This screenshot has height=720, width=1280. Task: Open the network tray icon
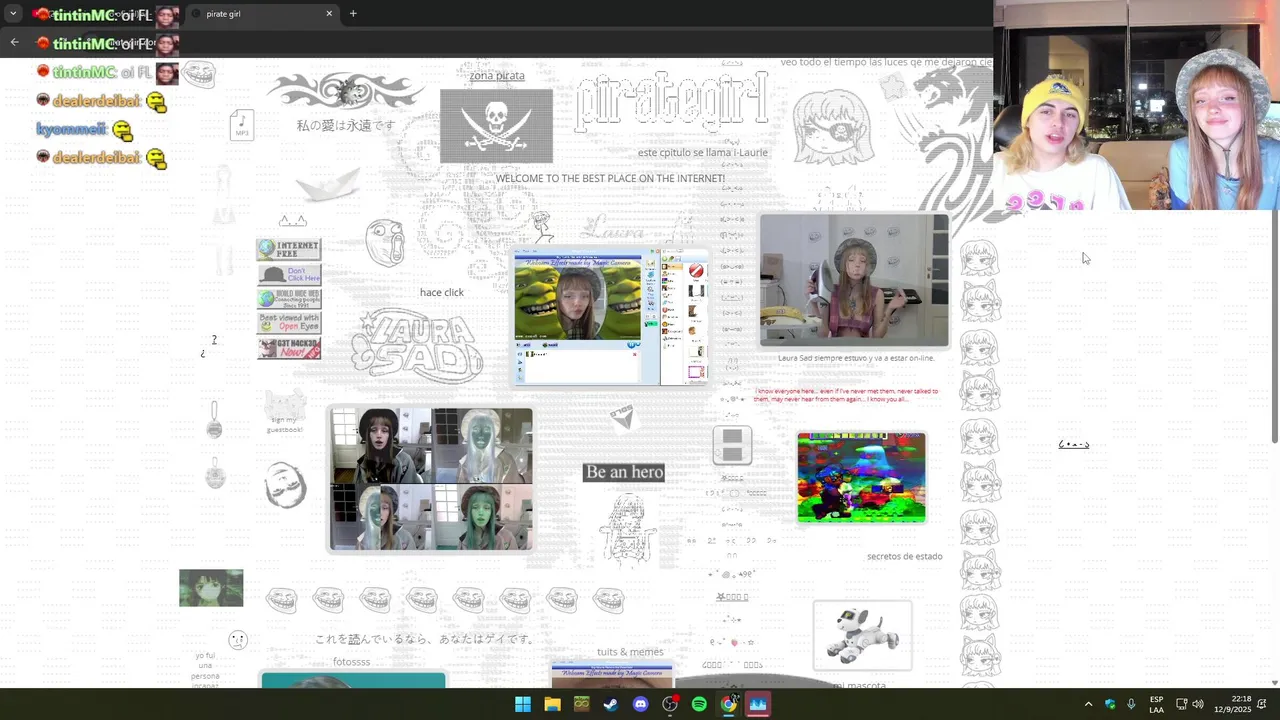point(1181,704)
